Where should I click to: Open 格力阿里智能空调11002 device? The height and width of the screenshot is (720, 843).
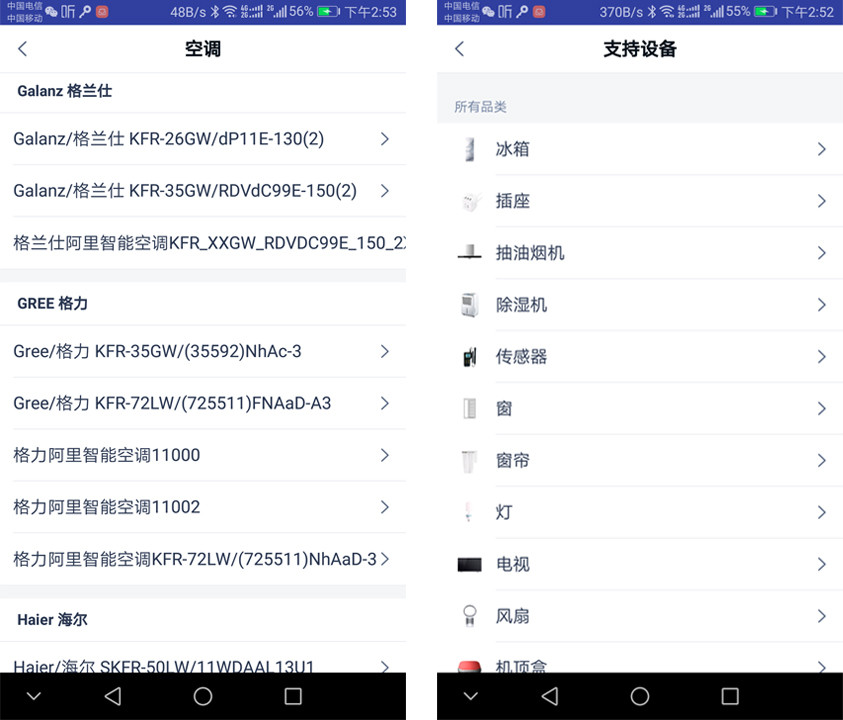point(107,507)
